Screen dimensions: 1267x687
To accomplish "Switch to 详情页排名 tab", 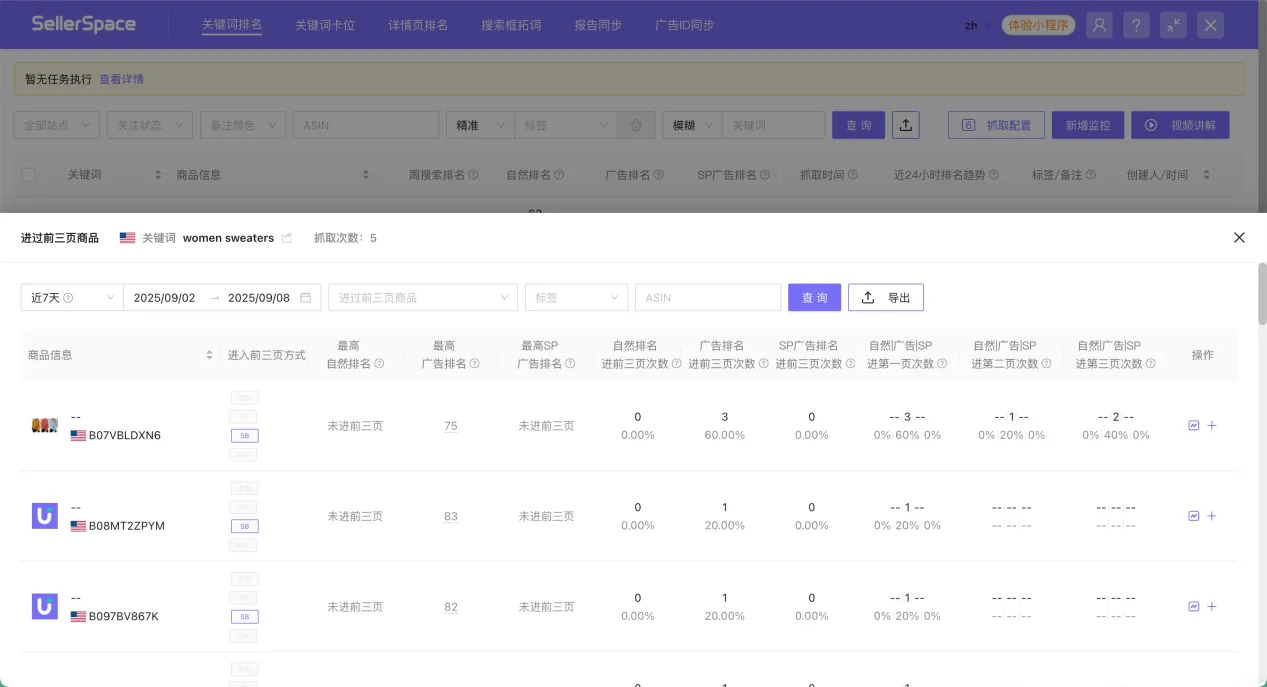I will click(x=418, y=25).
